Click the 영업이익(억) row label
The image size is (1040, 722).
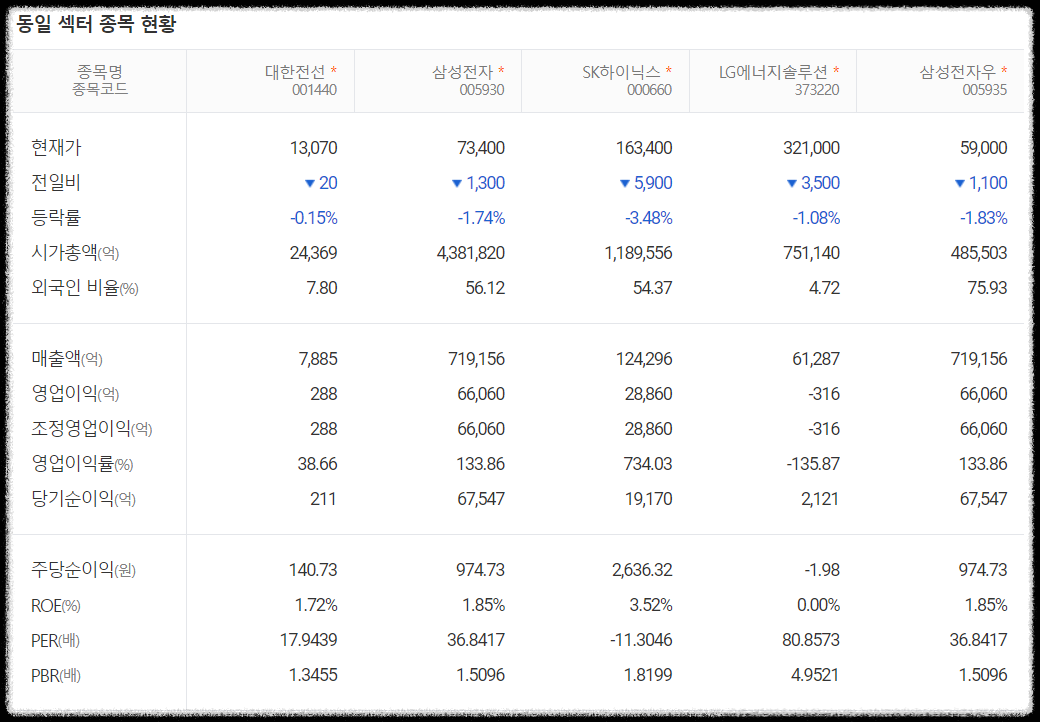[75, 394]
